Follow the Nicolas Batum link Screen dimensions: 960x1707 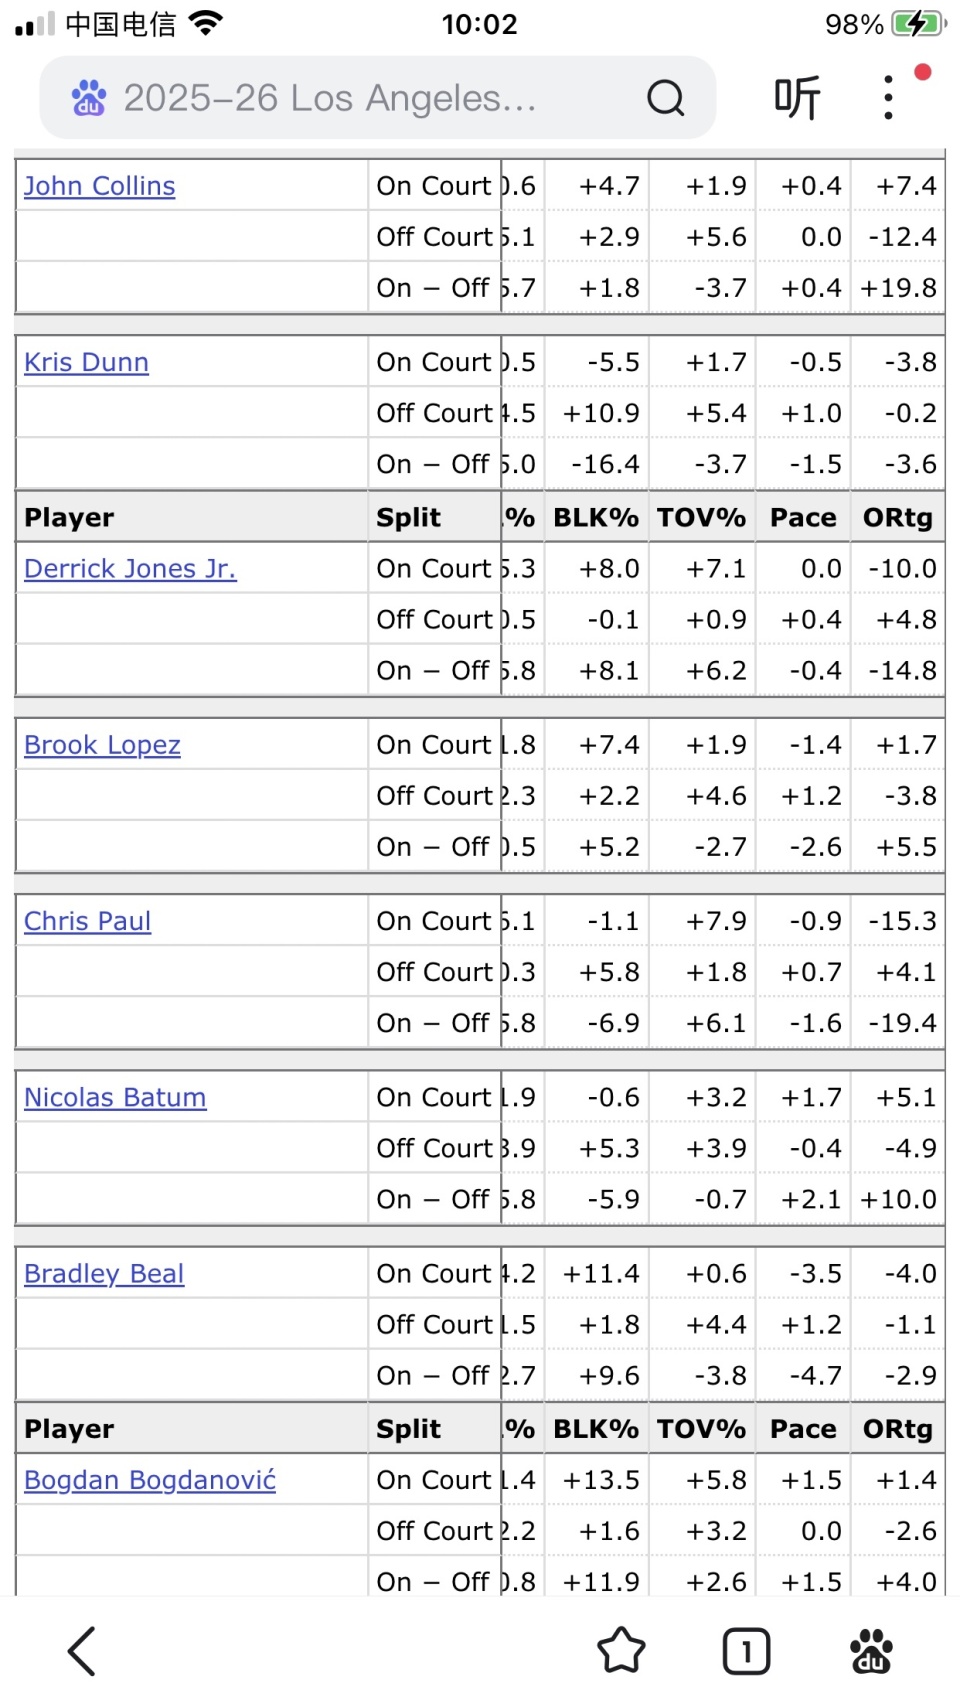[x=115, y=1097]
